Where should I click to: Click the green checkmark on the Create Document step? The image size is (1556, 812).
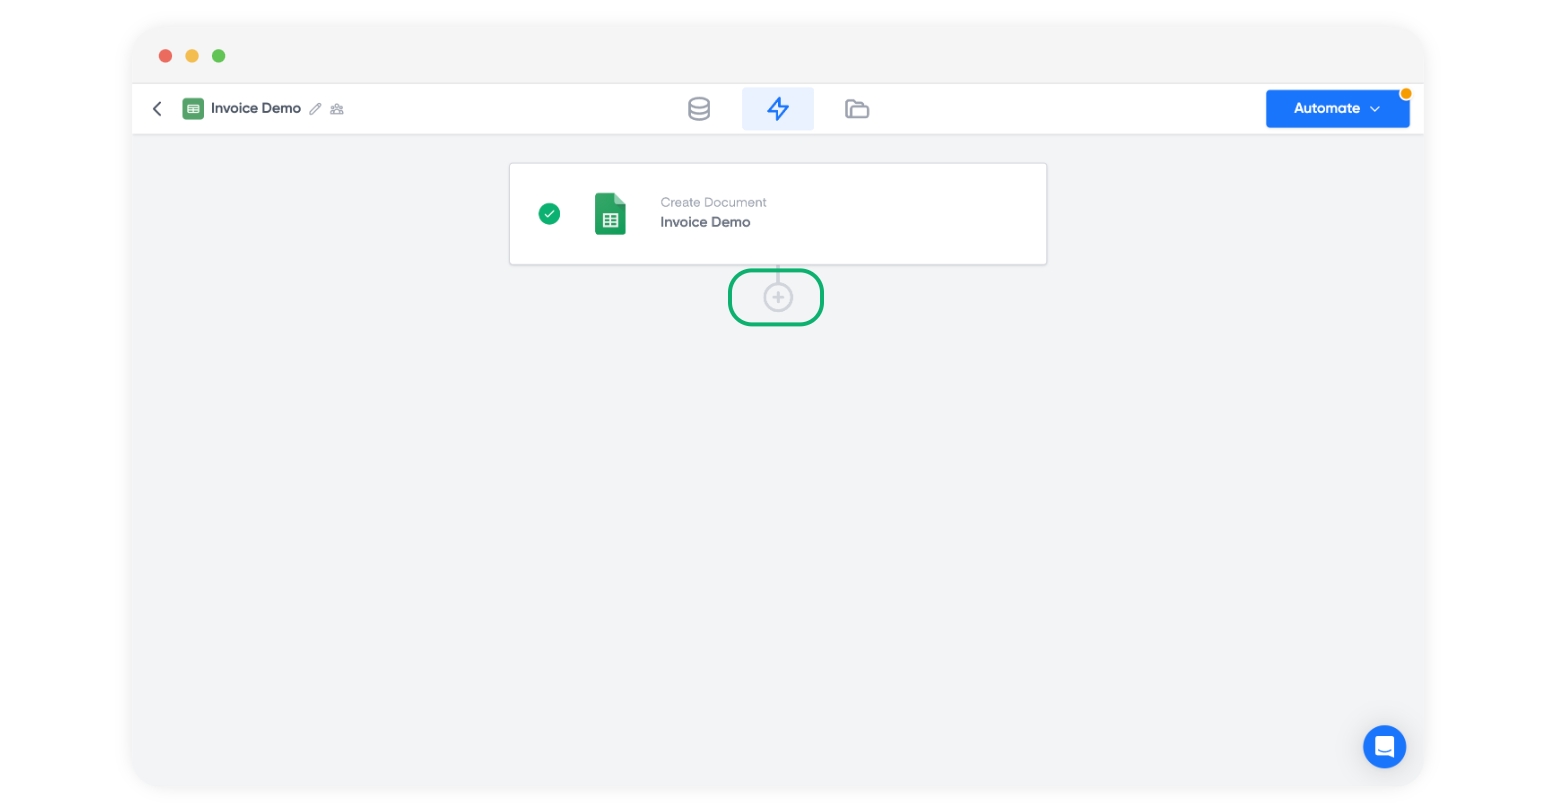(549, 214)
